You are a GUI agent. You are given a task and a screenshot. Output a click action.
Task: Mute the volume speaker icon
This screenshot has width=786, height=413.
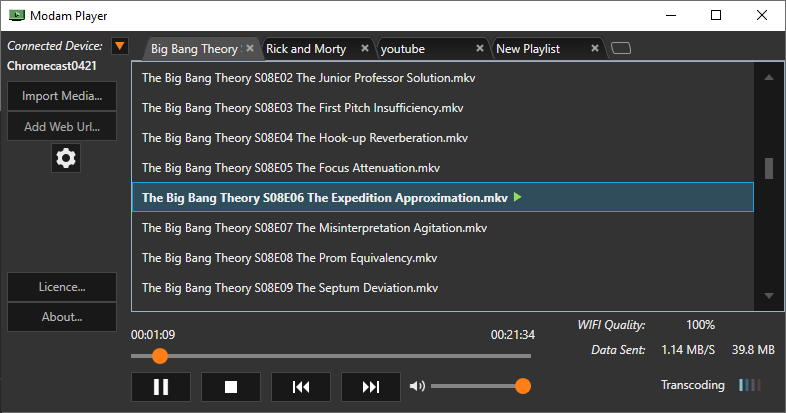pyautogui.click(x=417, y=387)
